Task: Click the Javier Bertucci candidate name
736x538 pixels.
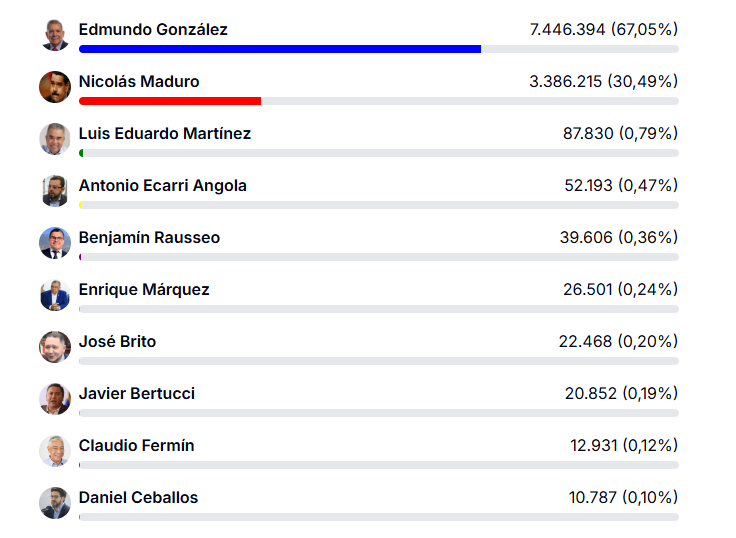Action: [x=137, y=393]
